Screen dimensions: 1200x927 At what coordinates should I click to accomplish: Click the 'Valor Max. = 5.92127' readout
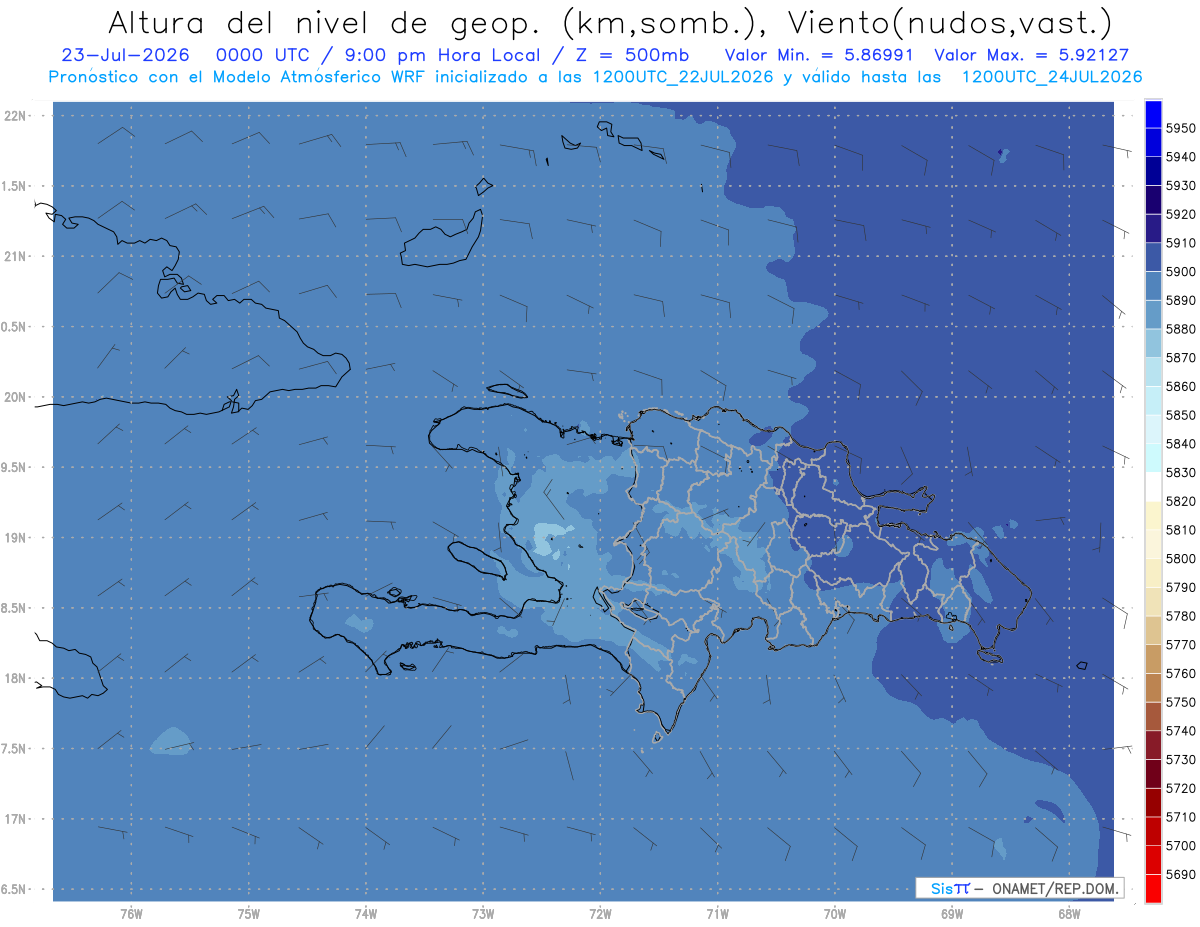click(x=1032, y=55)
